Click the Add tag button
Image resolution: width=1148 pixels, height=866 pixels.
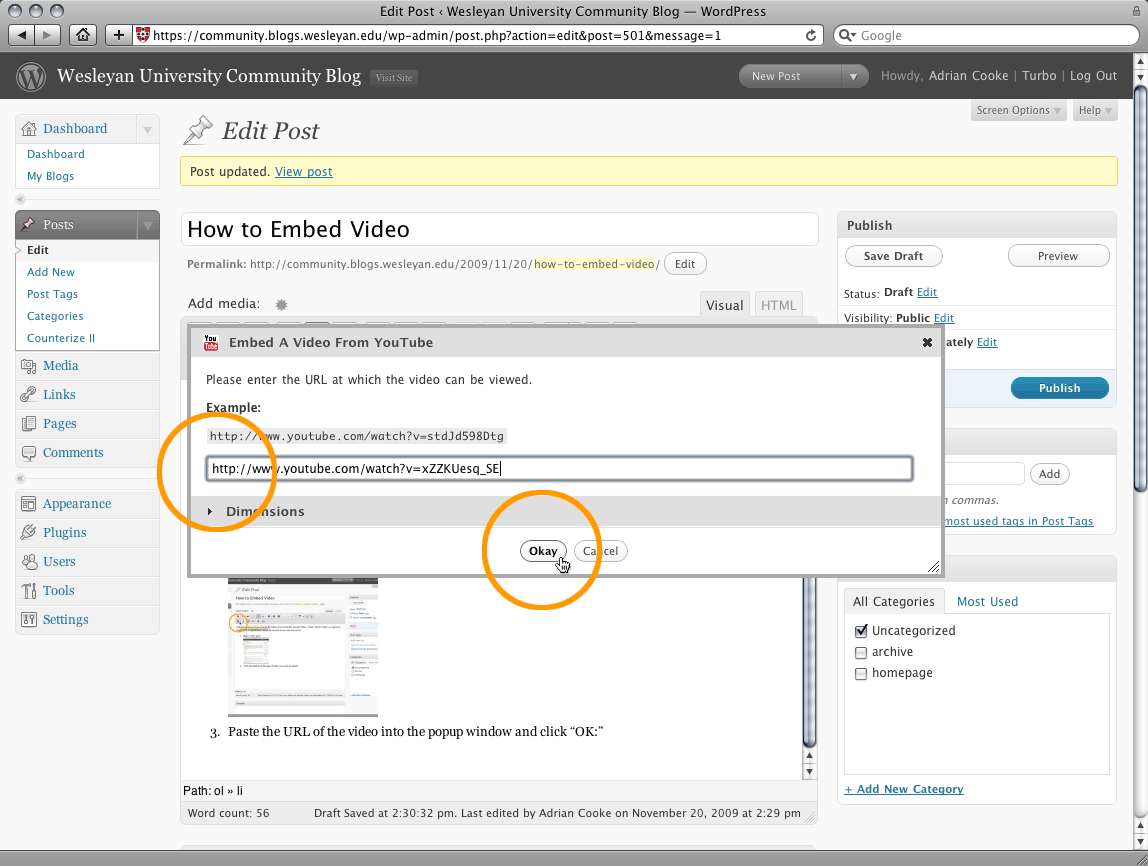[1049, 474]
